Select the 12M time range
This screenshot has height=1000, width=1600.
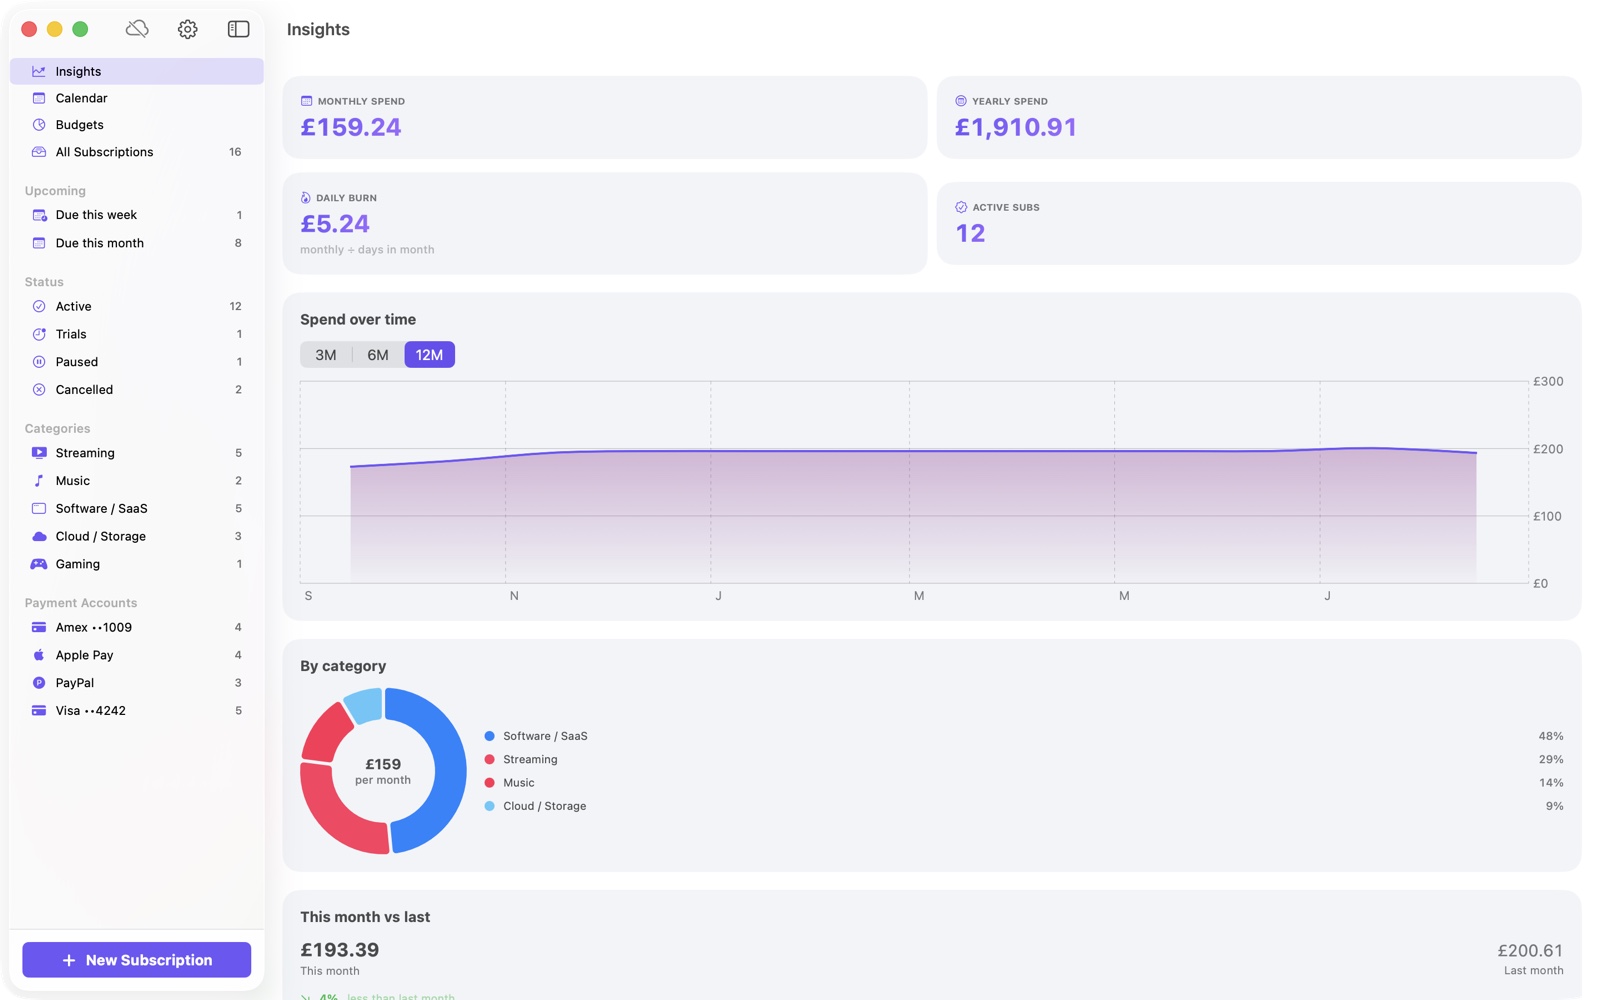point(429,355)
